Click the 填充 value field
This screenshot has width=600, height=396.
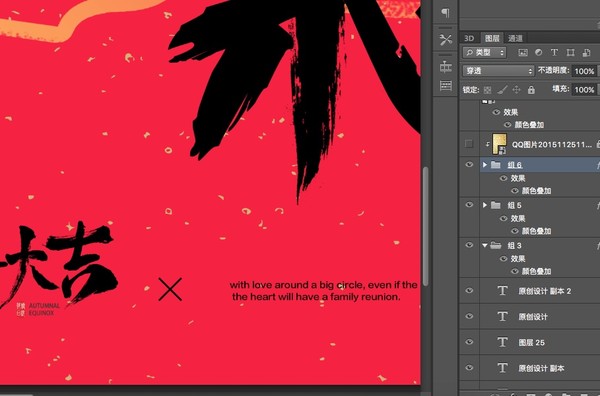coord(585,90)
